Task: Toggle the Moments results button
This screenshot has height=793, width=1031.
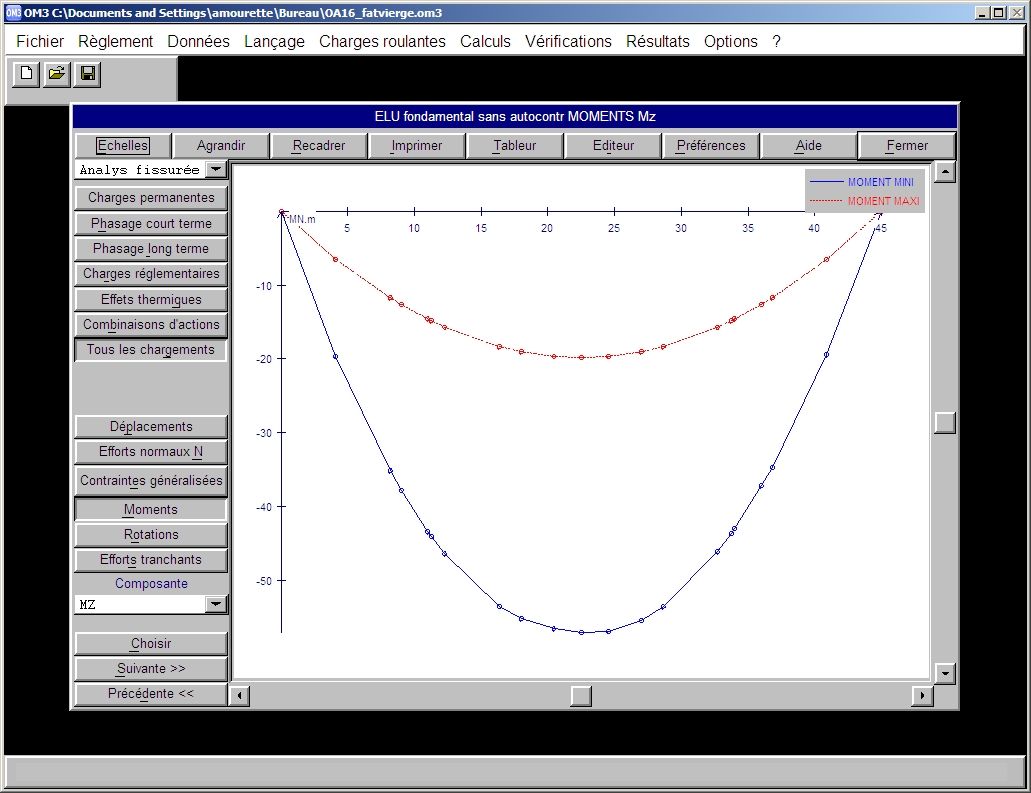Action: 151,510
